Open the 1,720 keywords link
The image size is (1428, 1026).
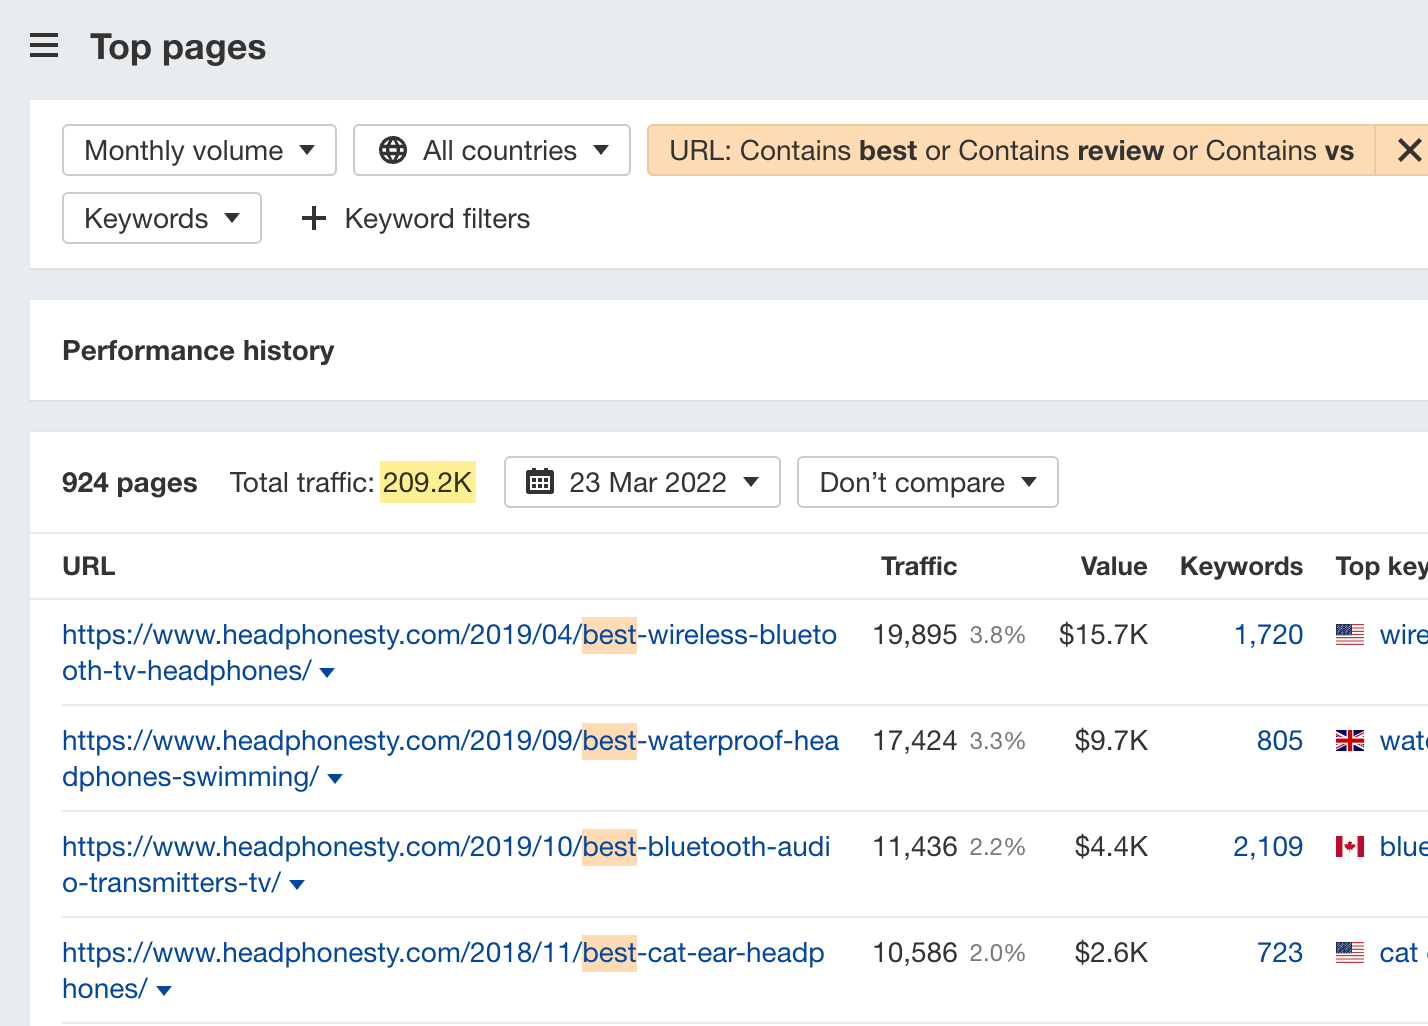coord(1268,633)
